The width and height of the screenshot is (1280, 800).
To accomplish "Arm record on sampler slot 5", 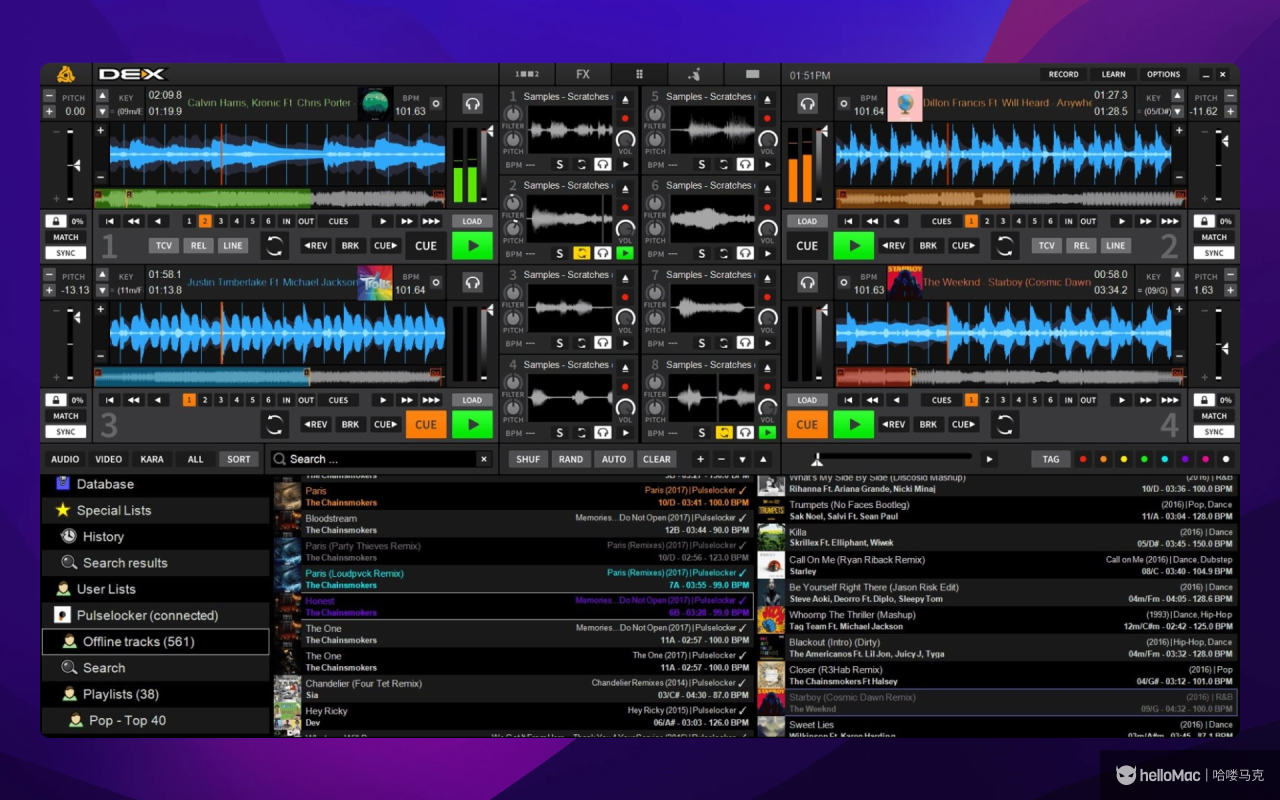I will point(768,118).
